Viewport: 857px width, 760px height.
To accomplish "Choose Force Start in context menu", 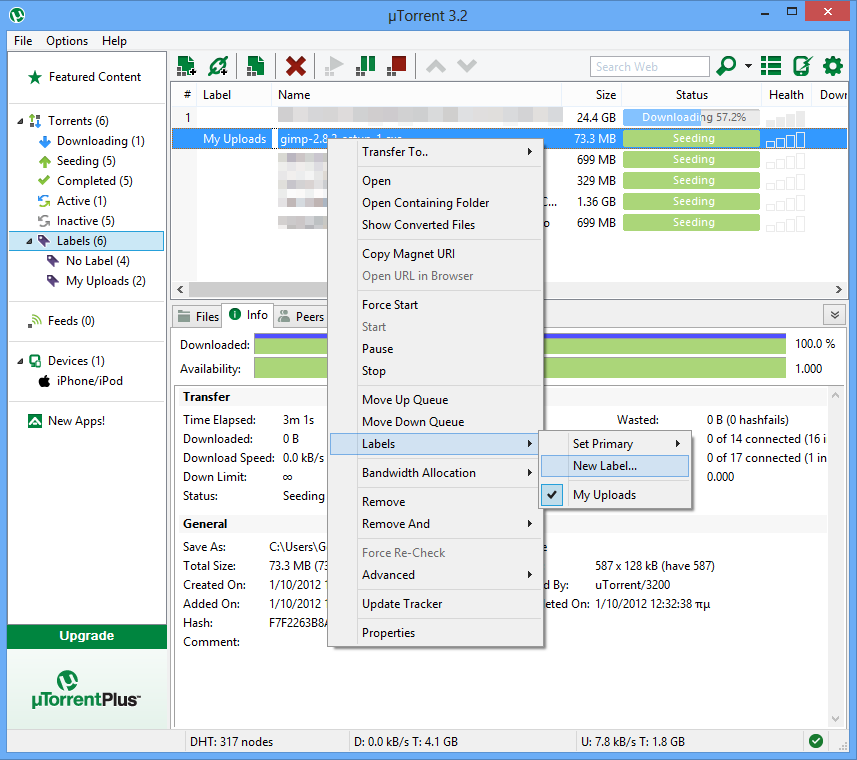I will [x=436, y=305].
